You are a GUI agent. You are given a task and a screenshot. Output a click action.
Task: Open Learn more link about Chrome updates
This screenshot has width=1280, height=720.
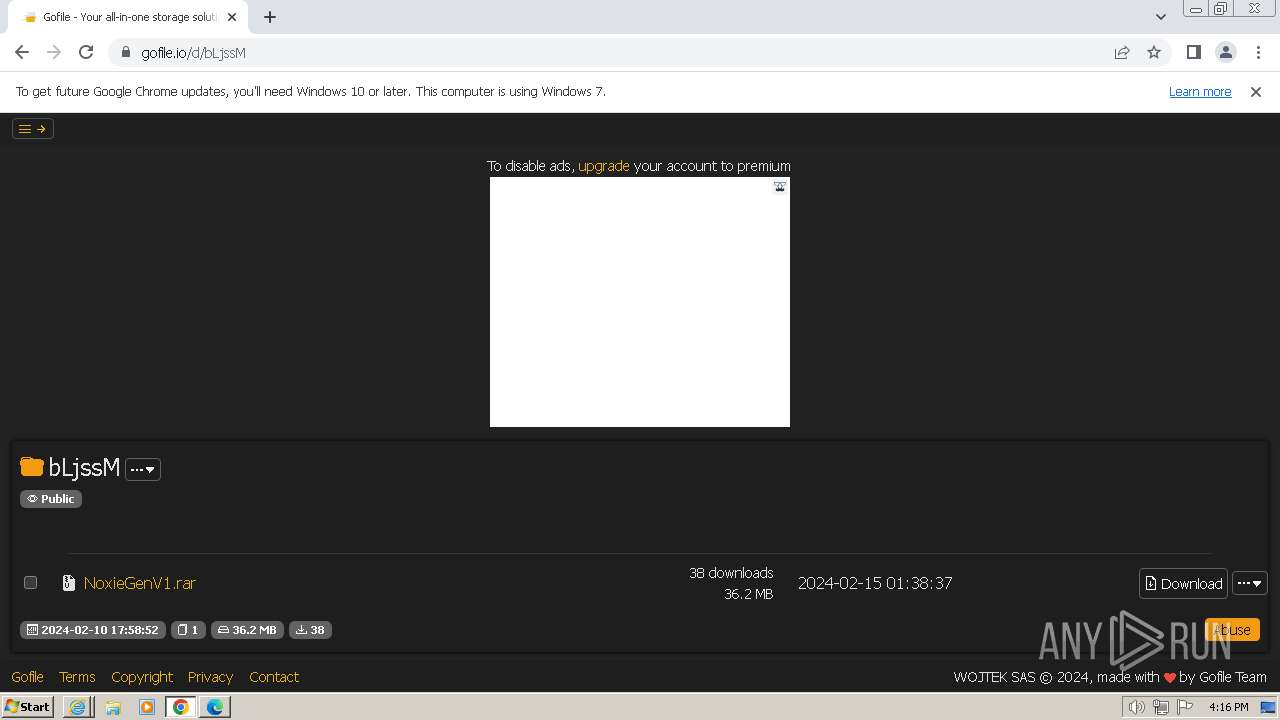tap(1200, 91)
